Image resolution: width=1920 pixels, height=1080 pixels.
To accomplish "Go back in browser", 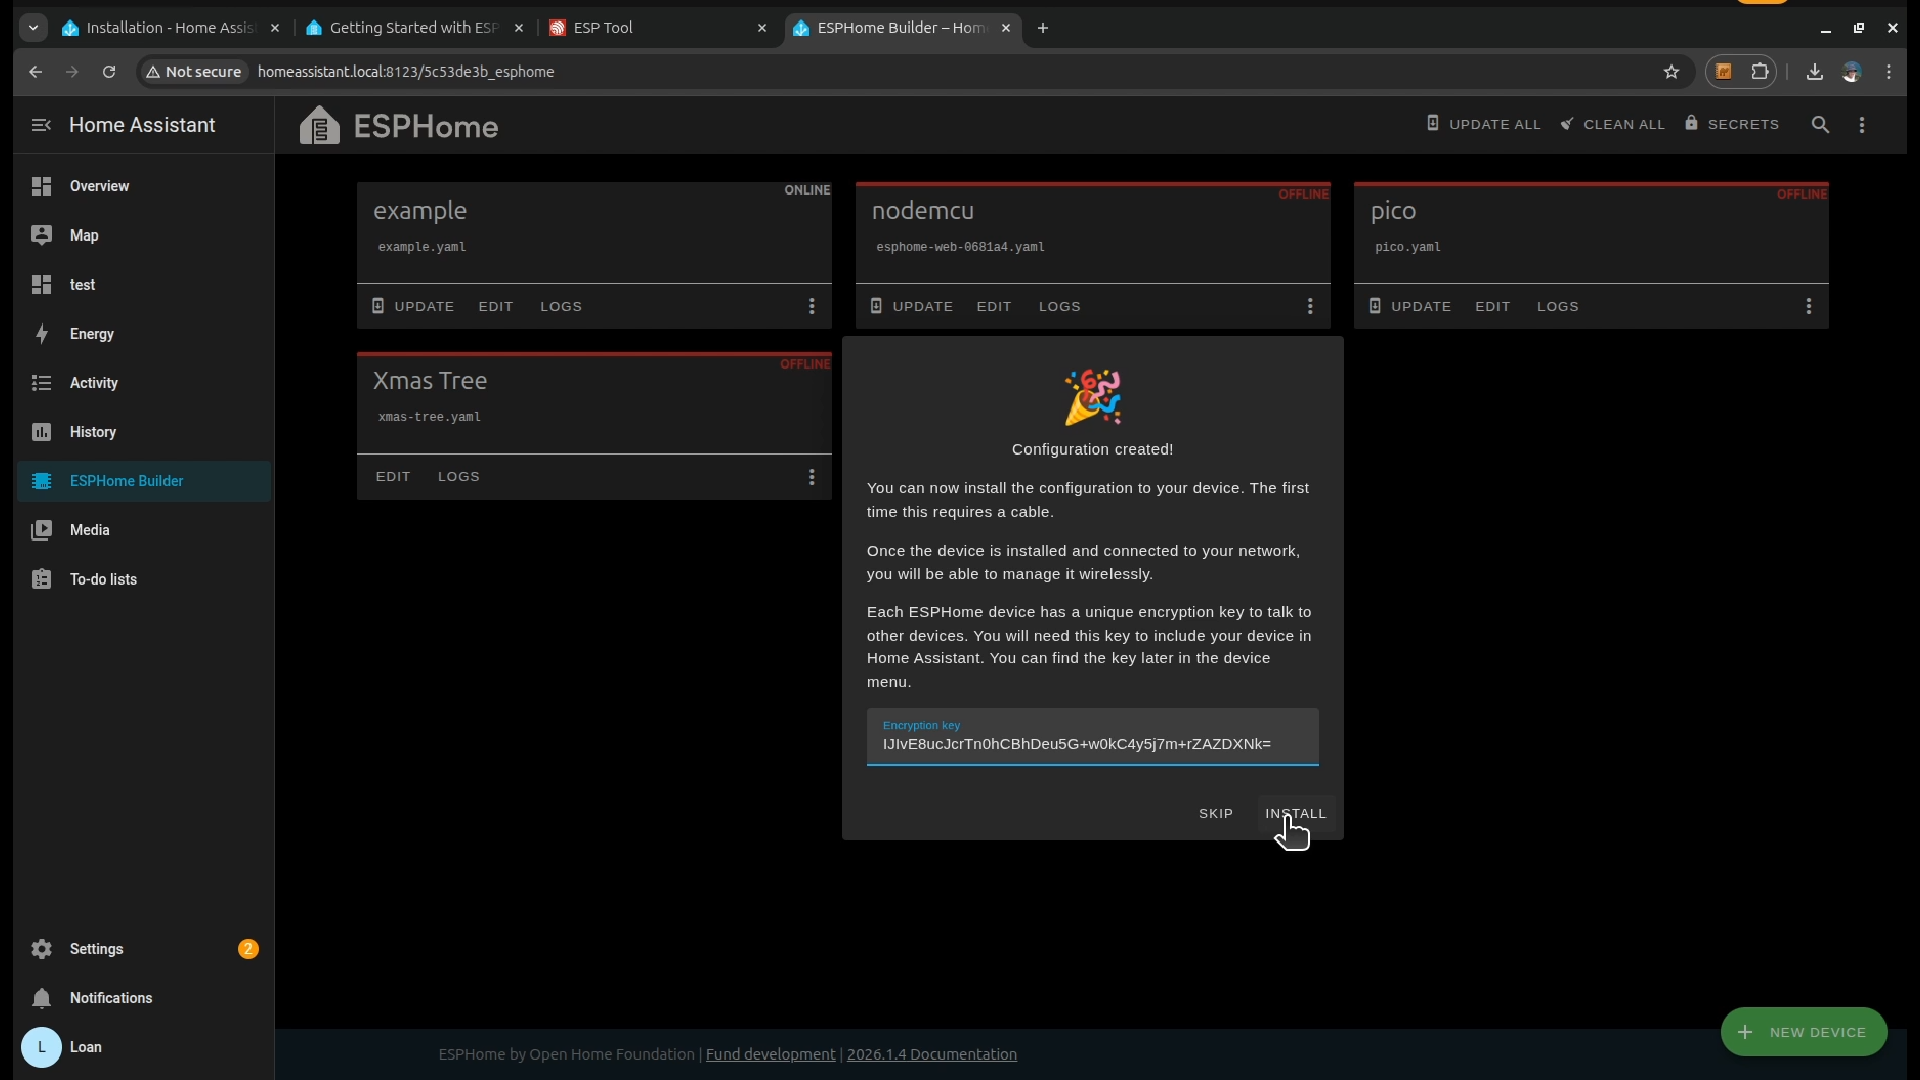I will point(35,72).
